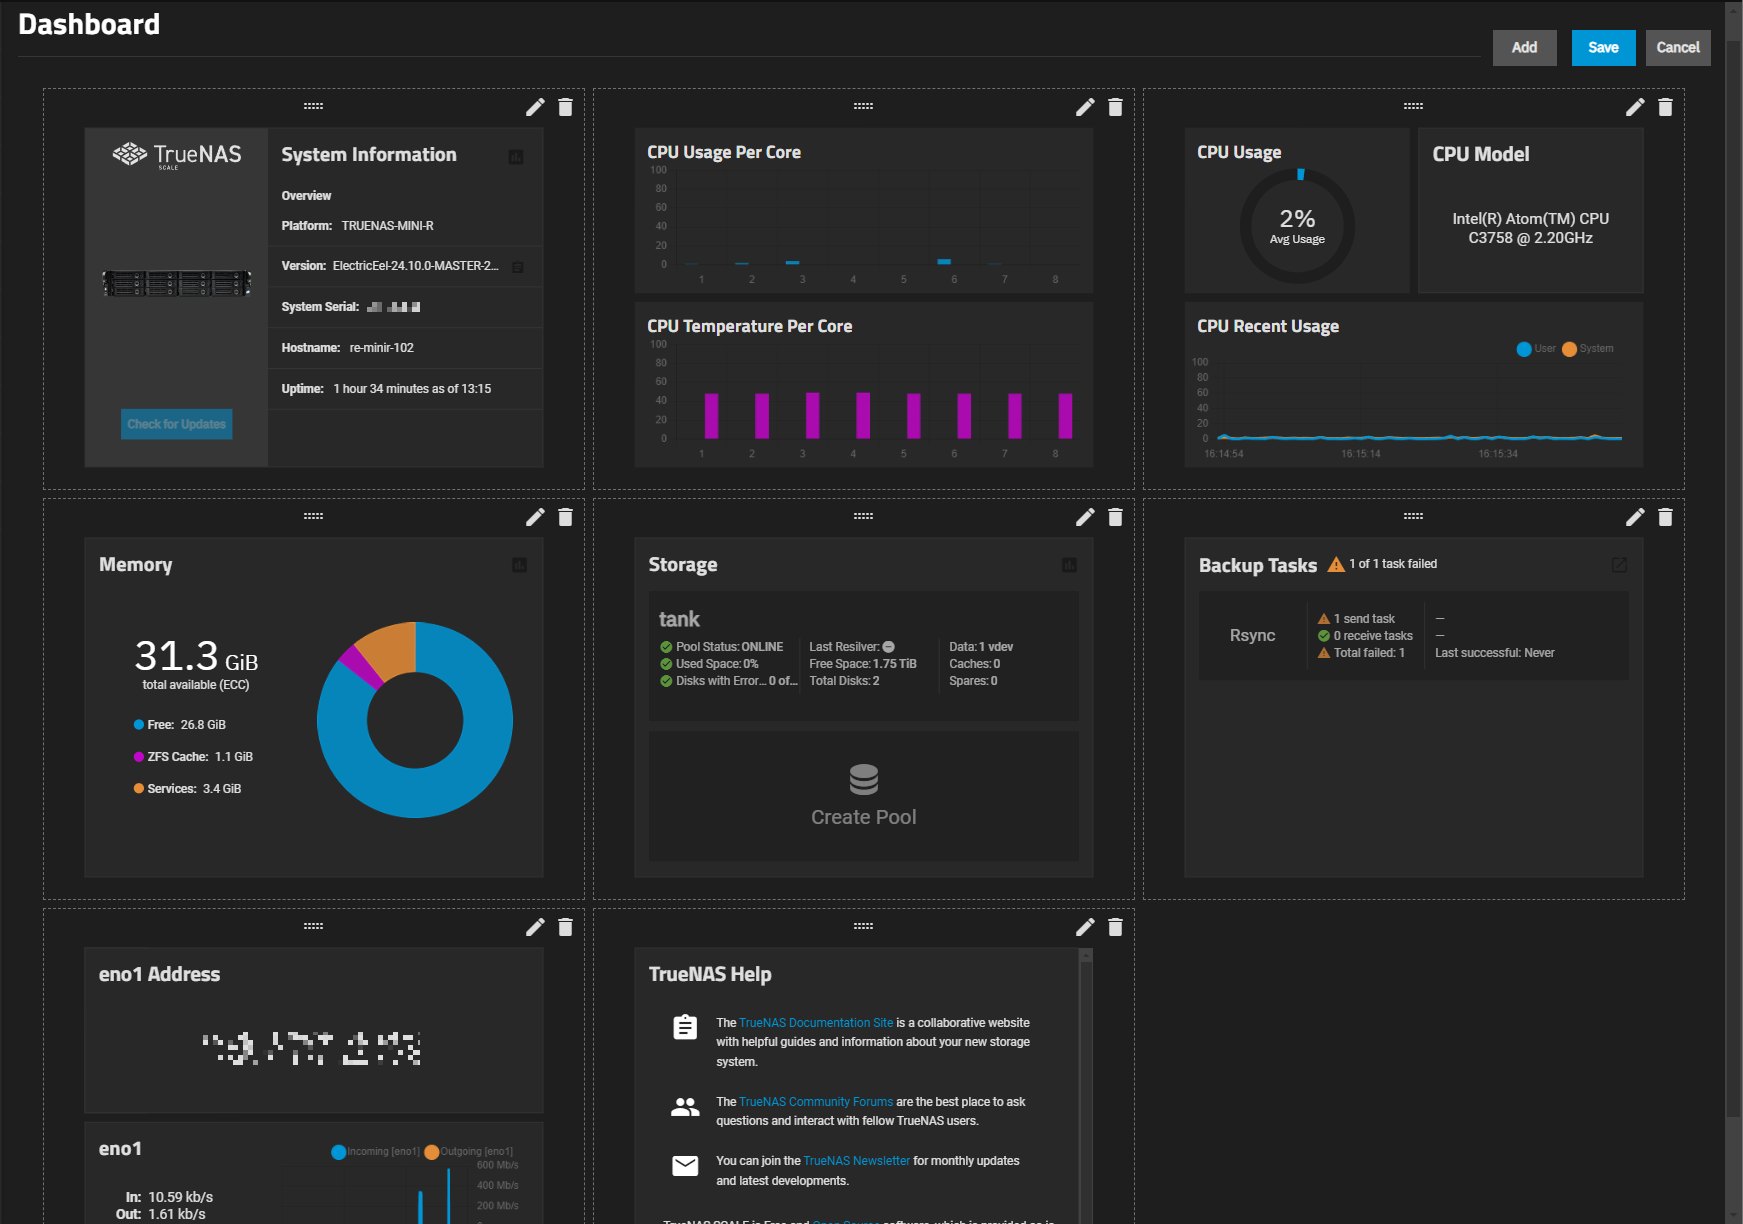Toggle the System series legend dot
1743x1224 pixels.
[1568, 348]
